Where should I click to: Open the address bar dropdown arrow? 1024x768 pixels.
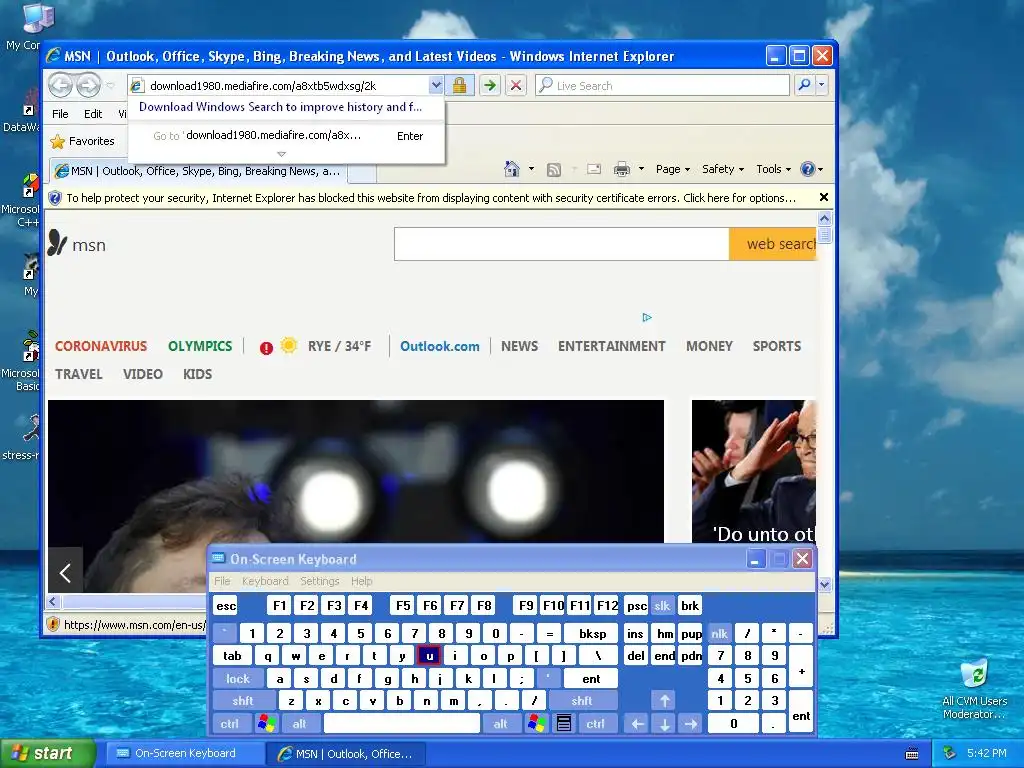coord(436,85)
